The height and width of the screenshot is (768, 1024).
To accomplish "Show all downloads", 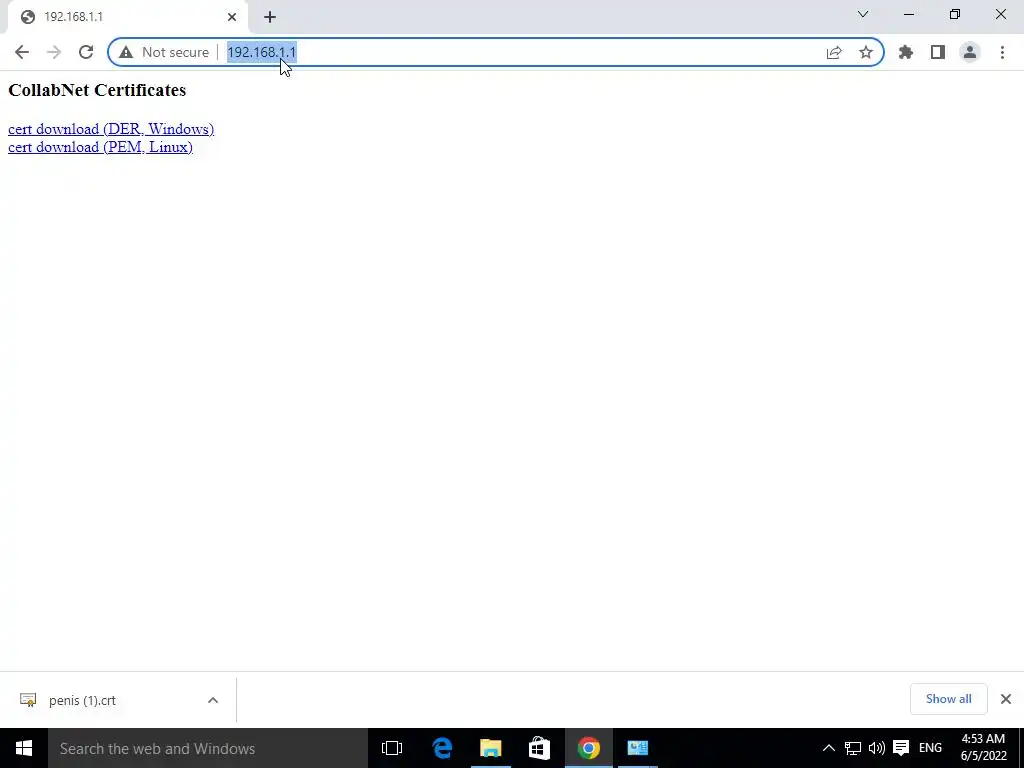I will [x=948, y=699].
